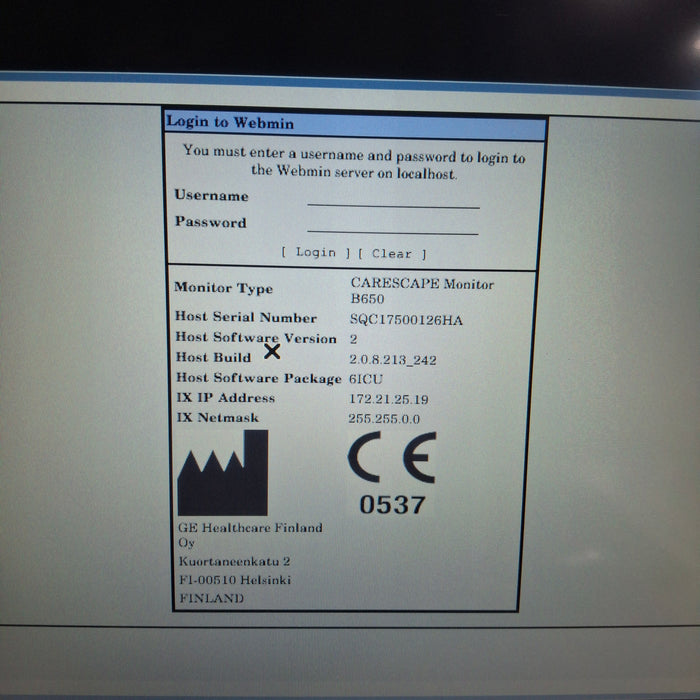Click the 'Host Software Version' label
700x700 pixels.
(256, 338)
